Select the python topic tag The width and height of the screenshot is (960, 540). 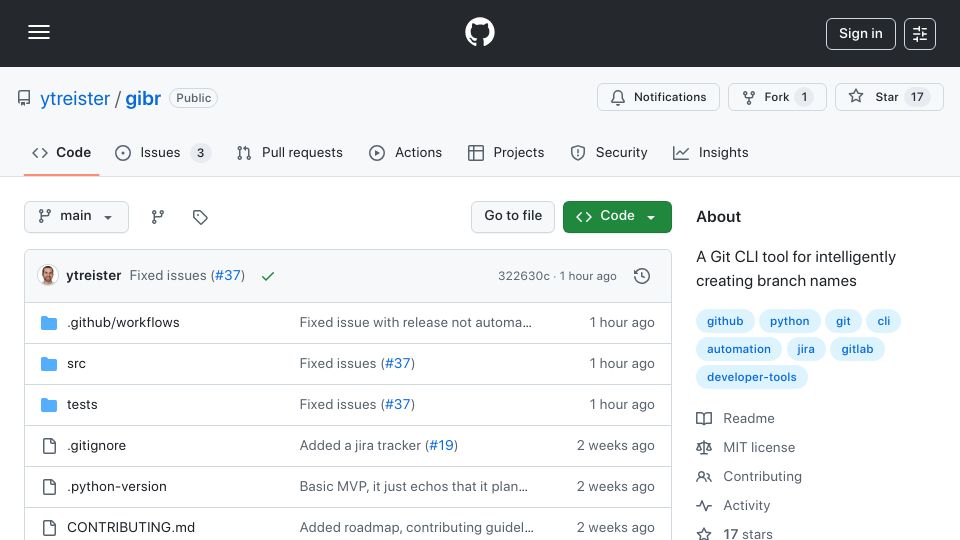tap(789, 321)
